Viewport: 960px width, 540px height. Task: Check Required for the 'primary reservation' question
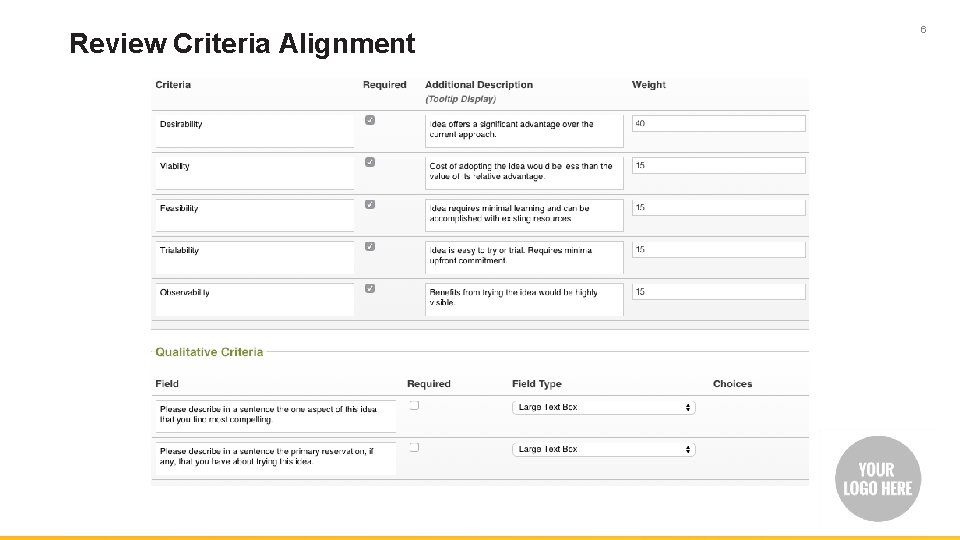coord(414,447)
